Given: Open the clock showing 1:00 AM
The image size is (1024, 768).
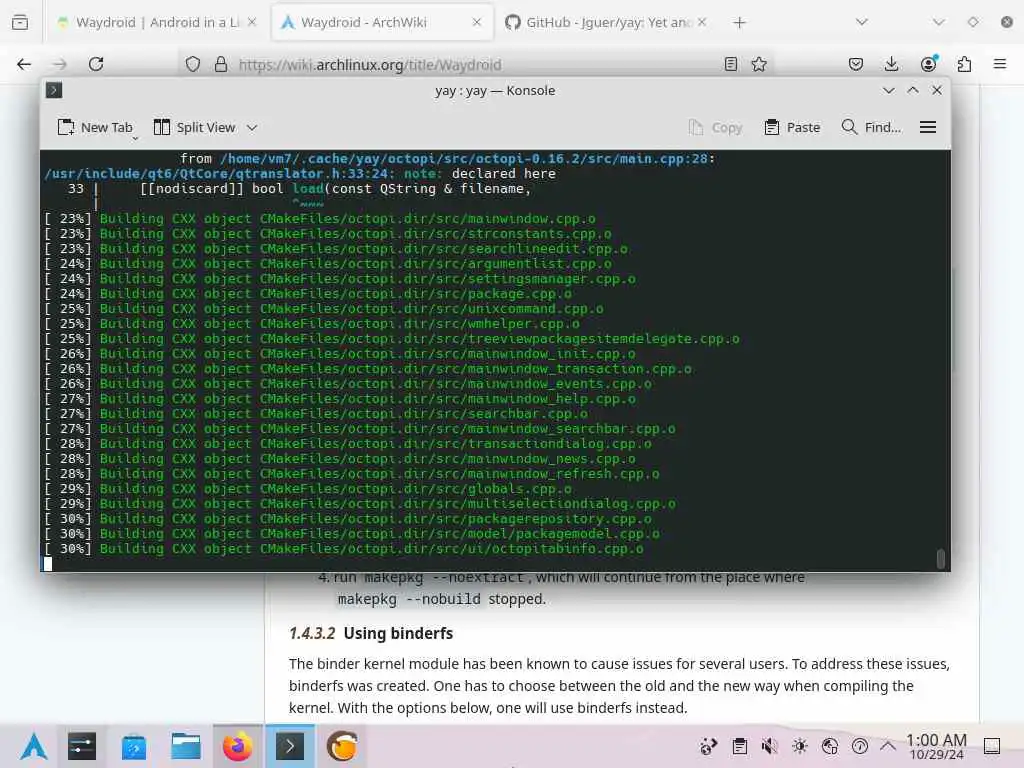Looking at the screenshot, I should pos(936,746).
